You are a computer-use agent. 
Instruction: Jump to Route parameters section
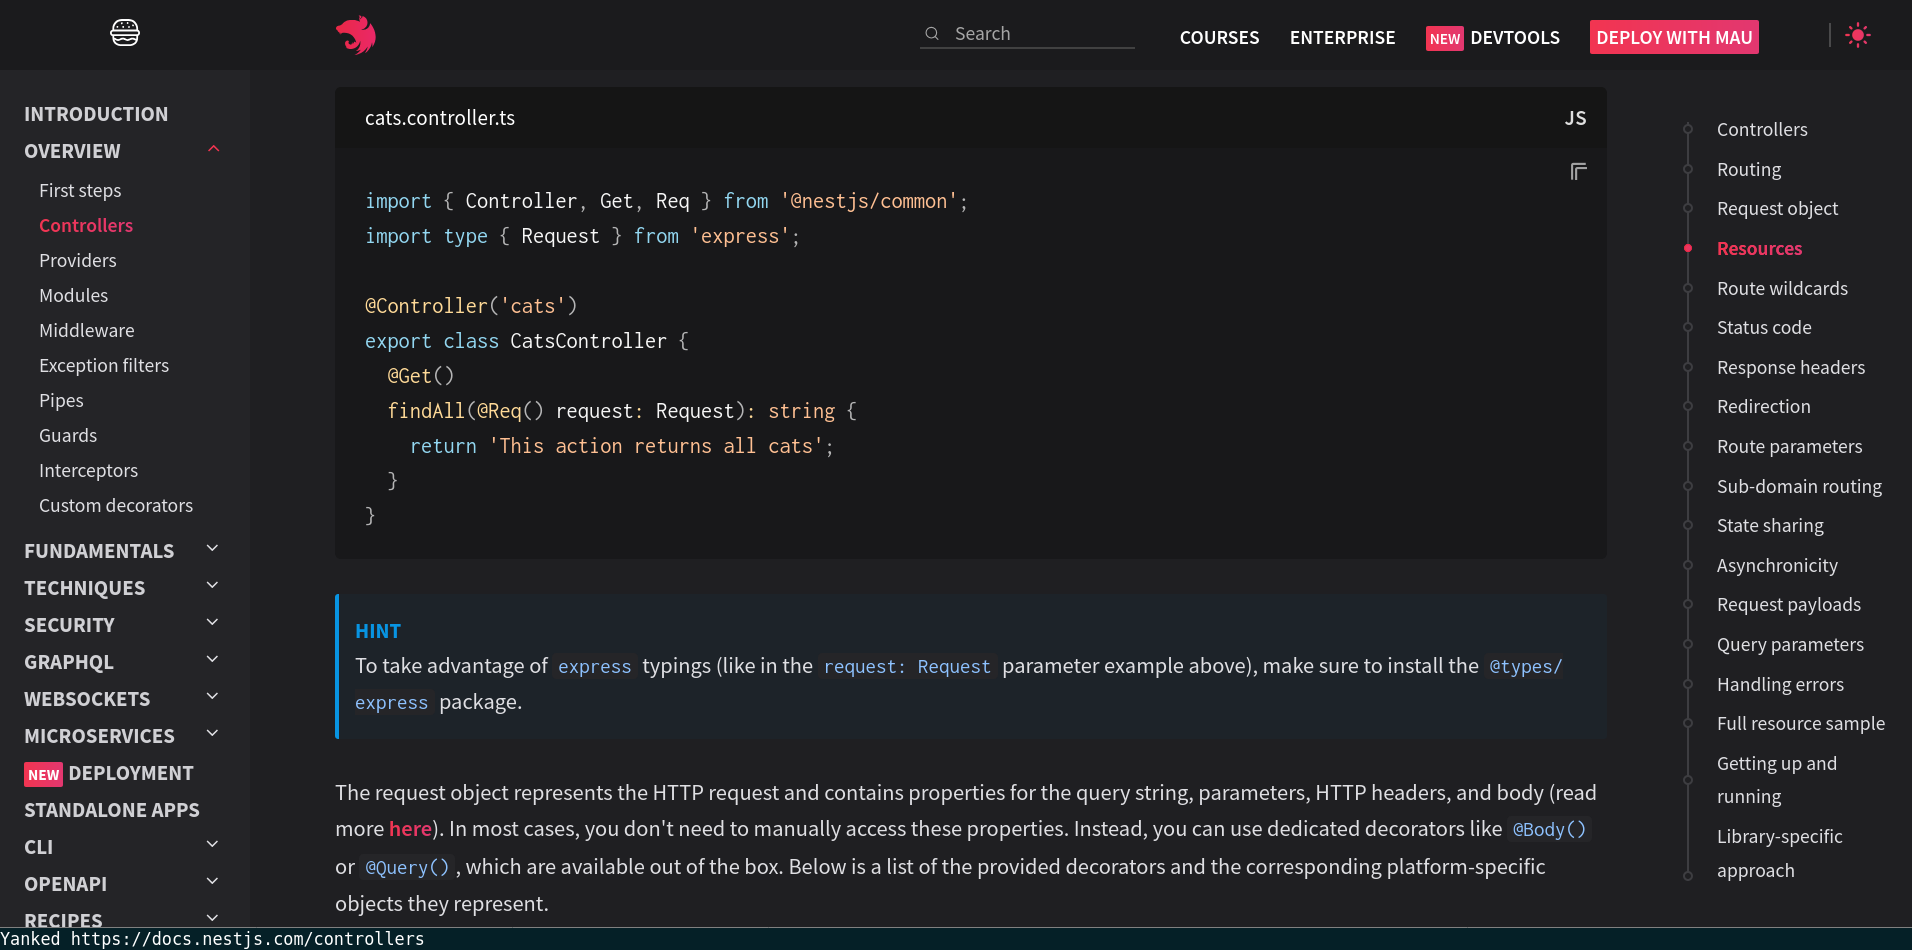coord(1789,447)
